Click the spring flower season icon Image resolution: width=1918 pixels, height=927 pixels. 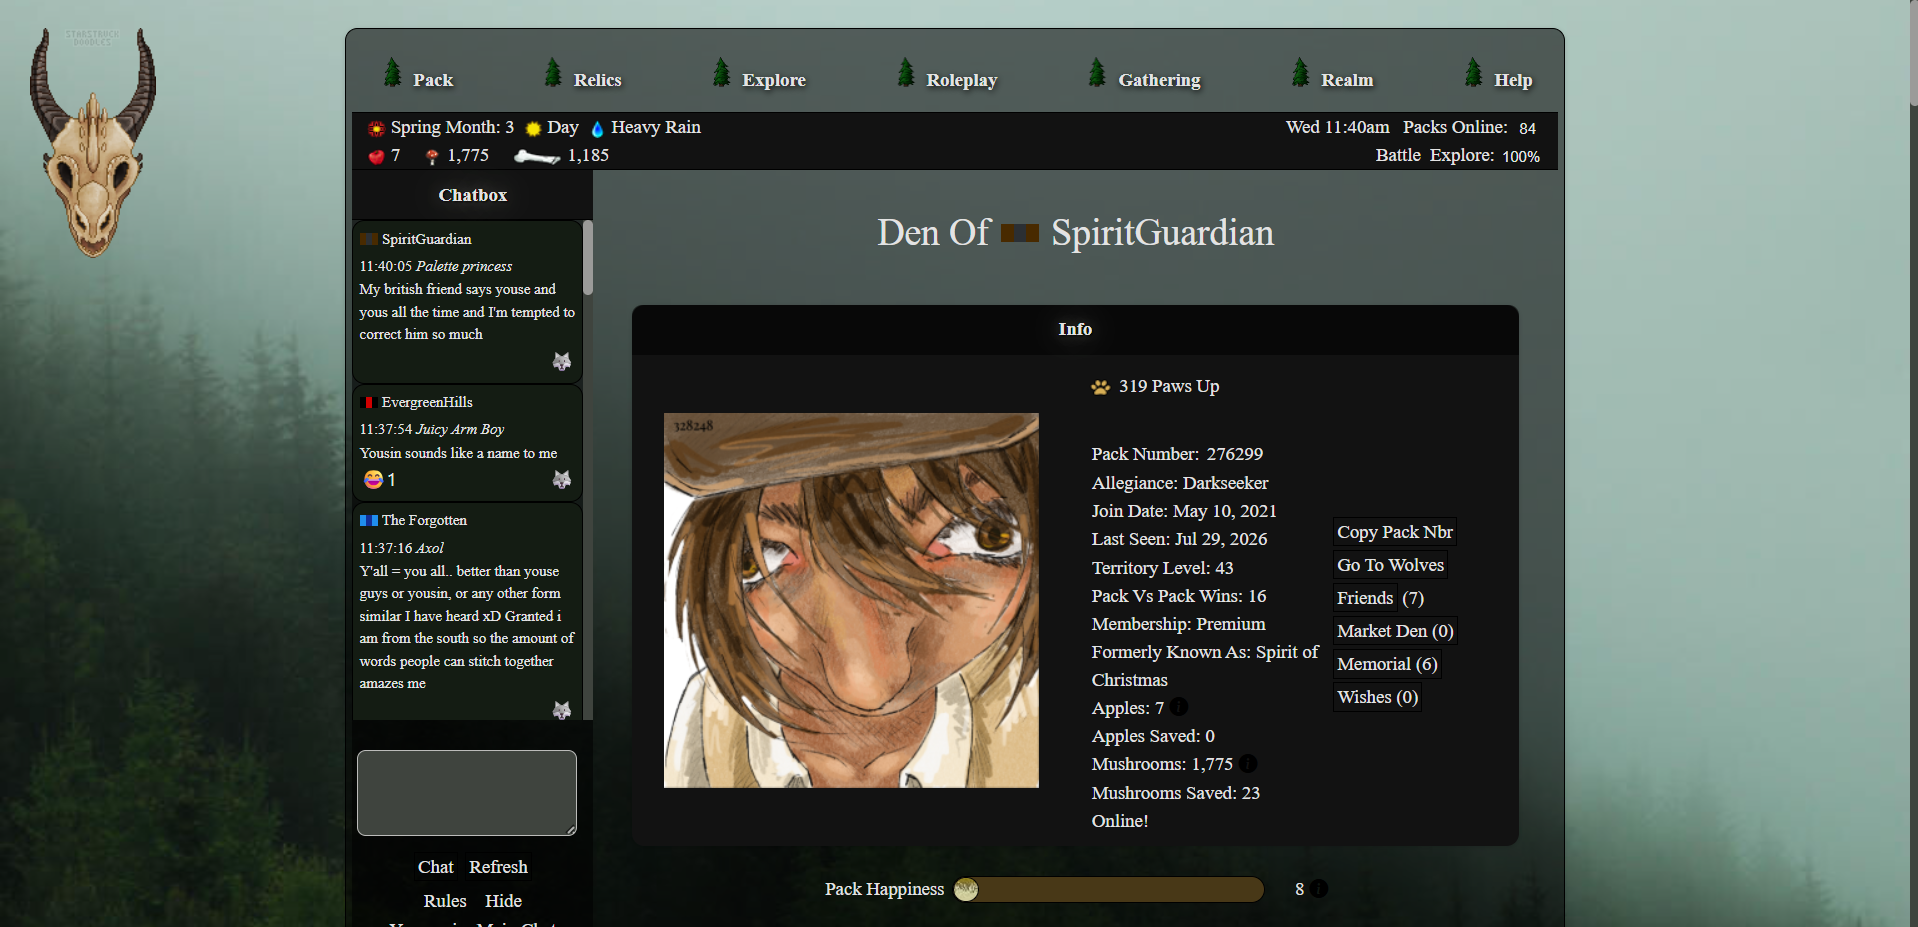pos(376,128)
